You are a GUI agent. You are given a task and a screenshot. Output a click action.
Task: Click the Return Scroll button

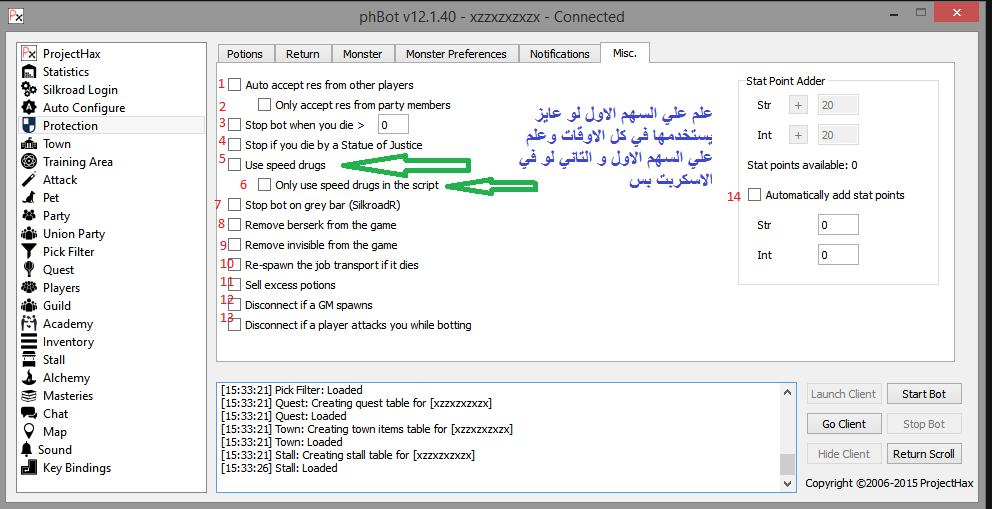pos(924,453)
